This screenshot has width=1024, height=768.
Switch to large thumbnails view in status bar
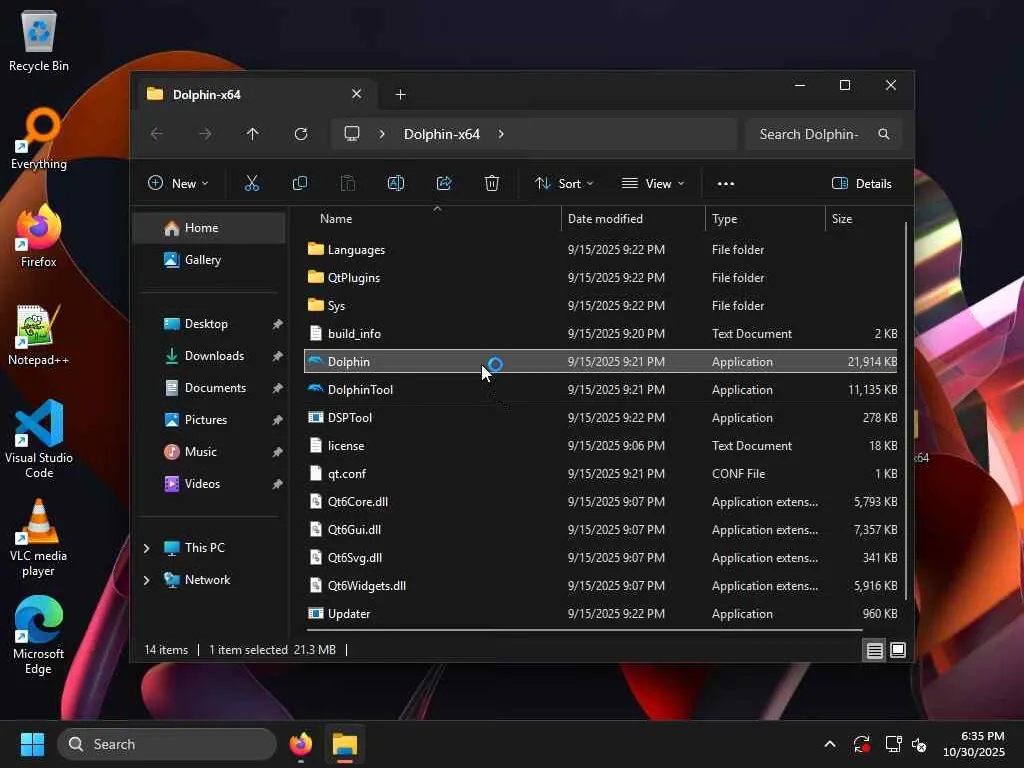tap(898, 650)
